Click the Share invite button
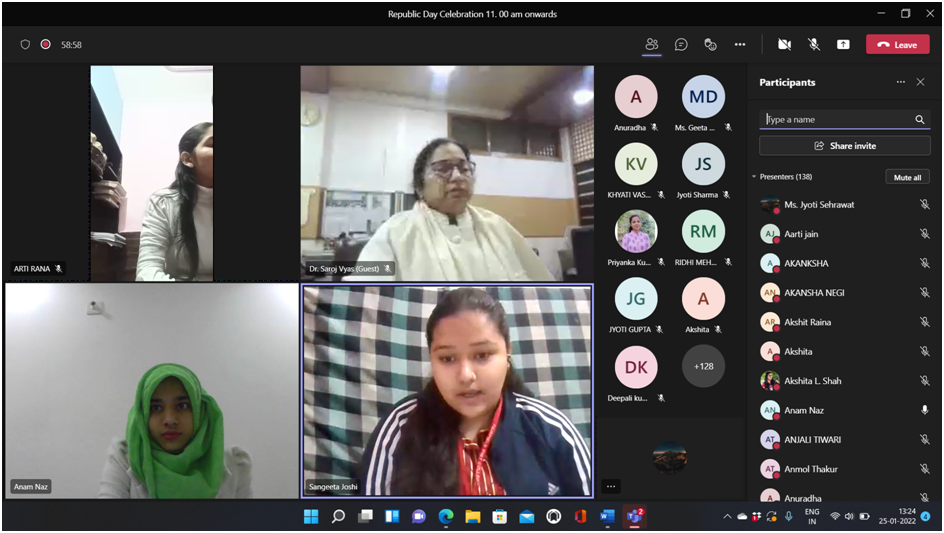This screenshot has height=533, width=944. coord(844,146)
